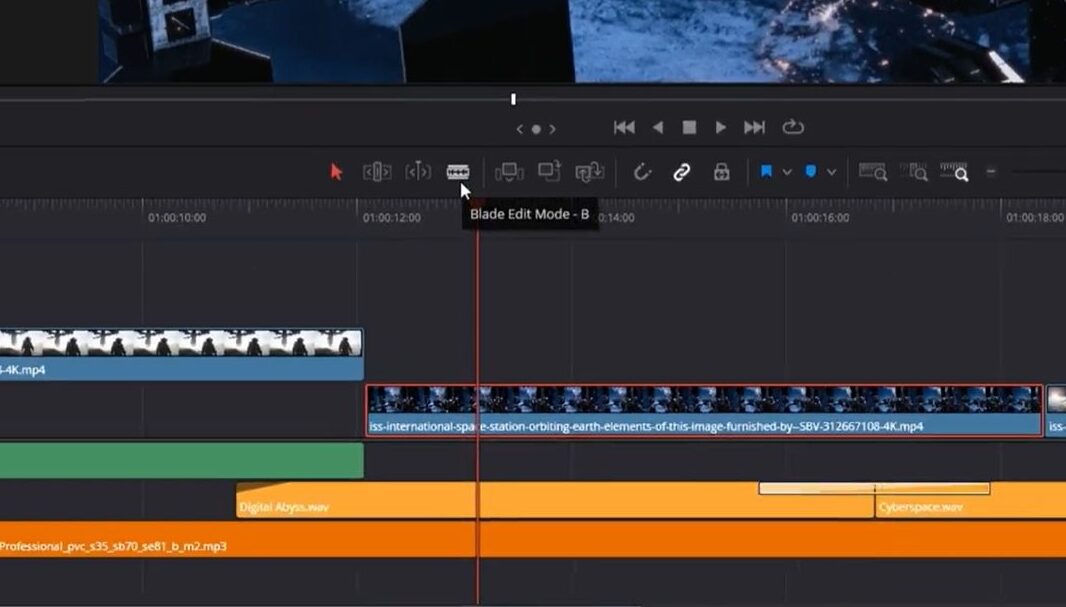Select the Digital Abyss.wav audio clip

tap(554, 500)
